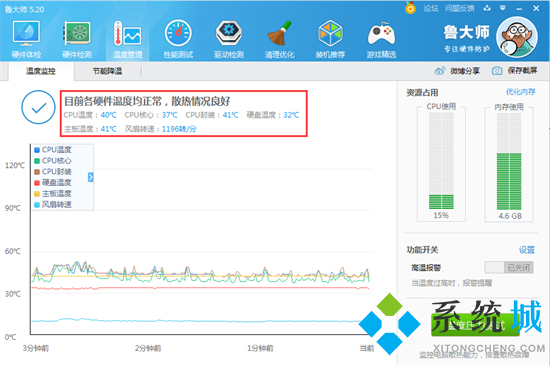The width and height of the screenshot is (550, 366).
Task: Click 优化内存 optimize memory link
Action: pos(520,92)
